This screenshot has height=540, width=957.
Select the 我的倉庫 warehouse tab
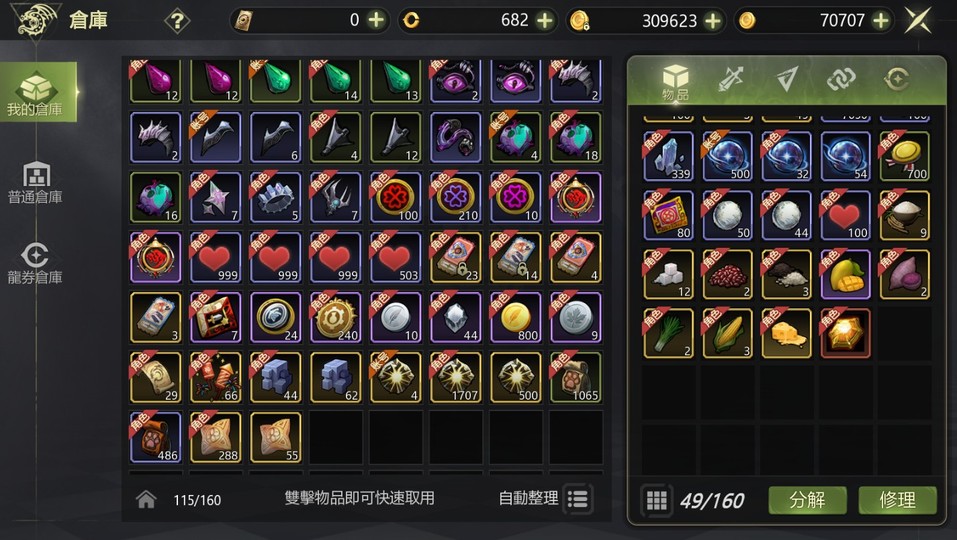point(35,92)
